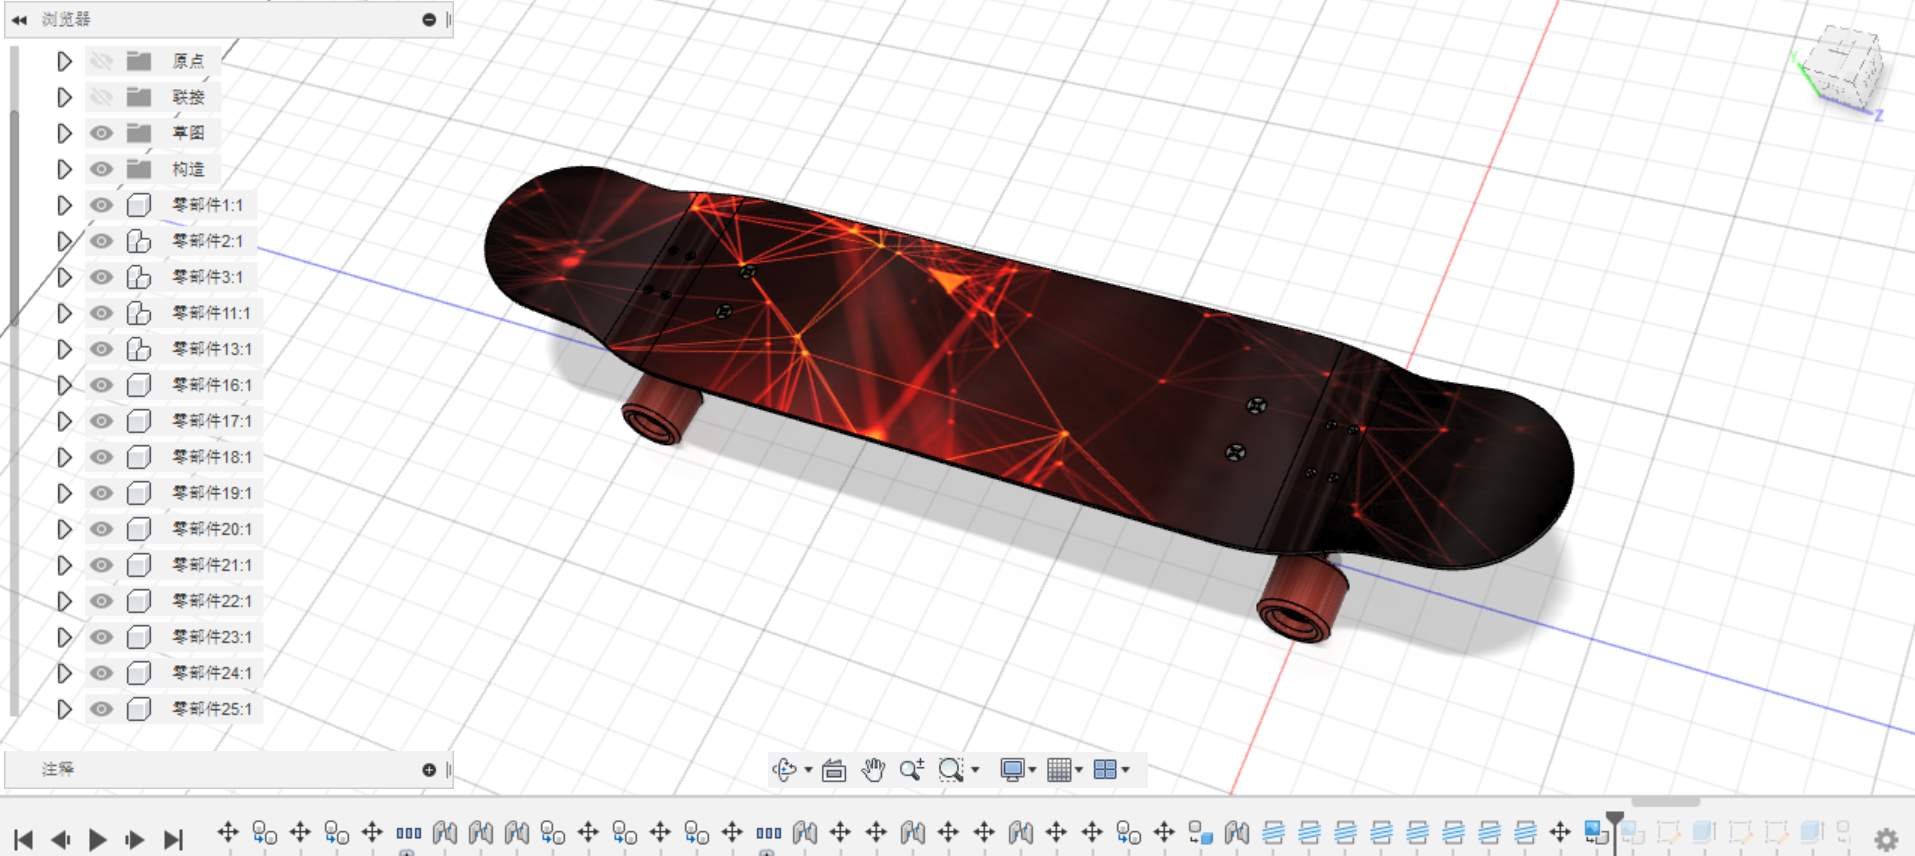Select the 零部件24:1 label
1915x856 pixels.
tap(212, 673)
